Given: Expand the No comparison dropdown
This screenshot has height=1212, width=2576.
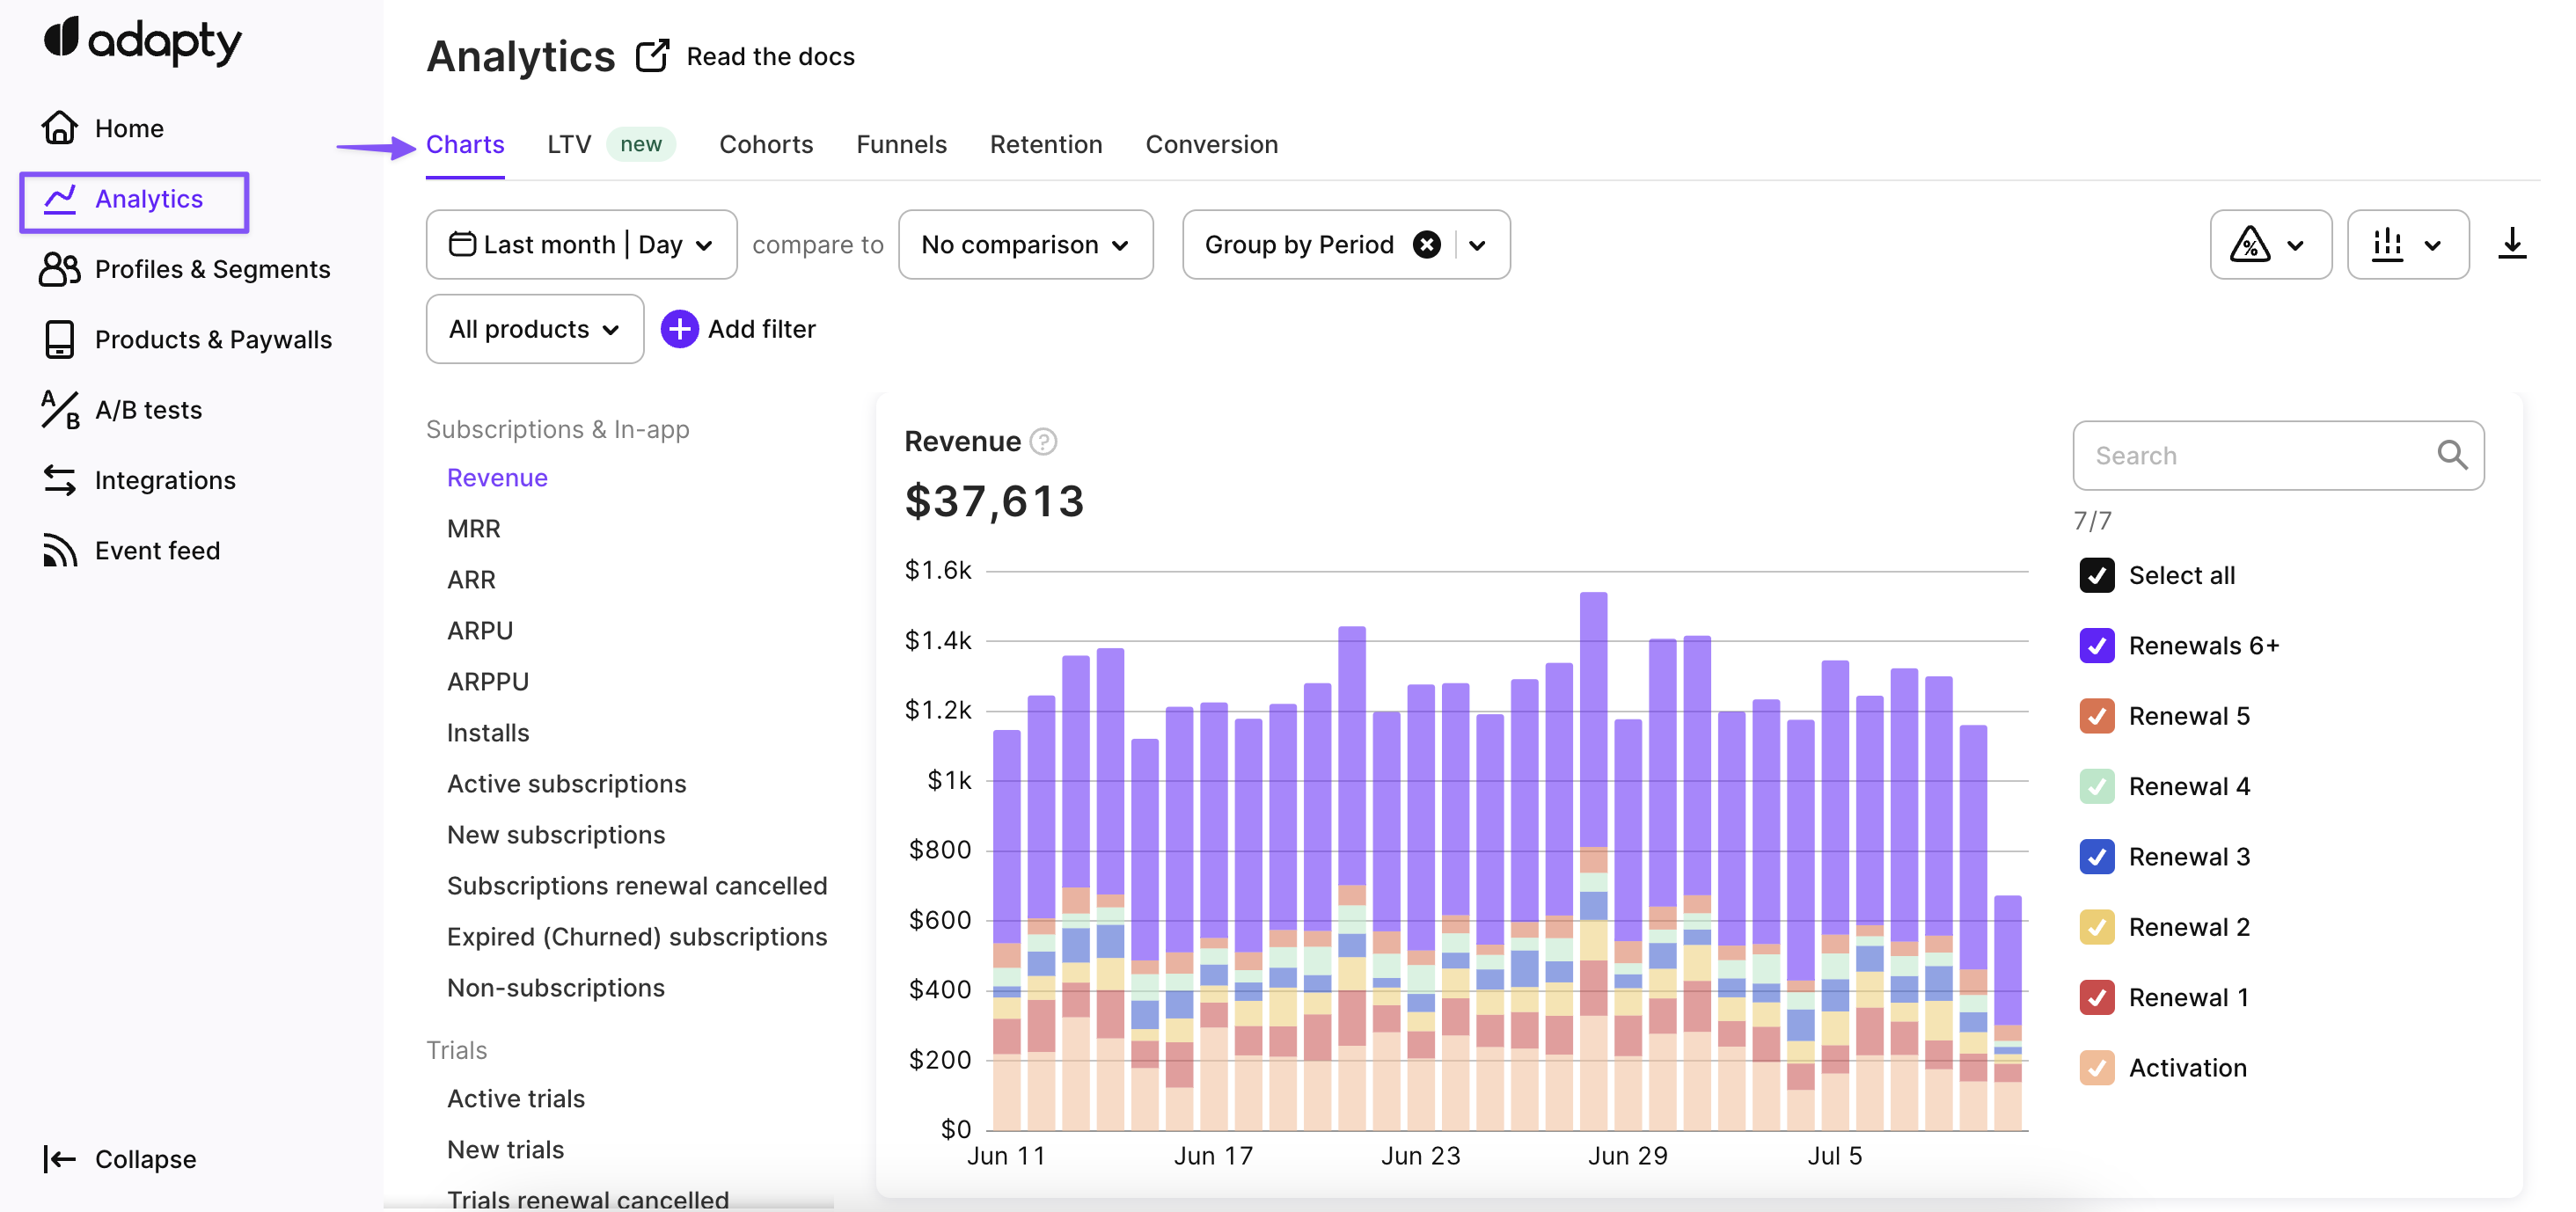Looking at the screenshot, I should click(1025, 245).
